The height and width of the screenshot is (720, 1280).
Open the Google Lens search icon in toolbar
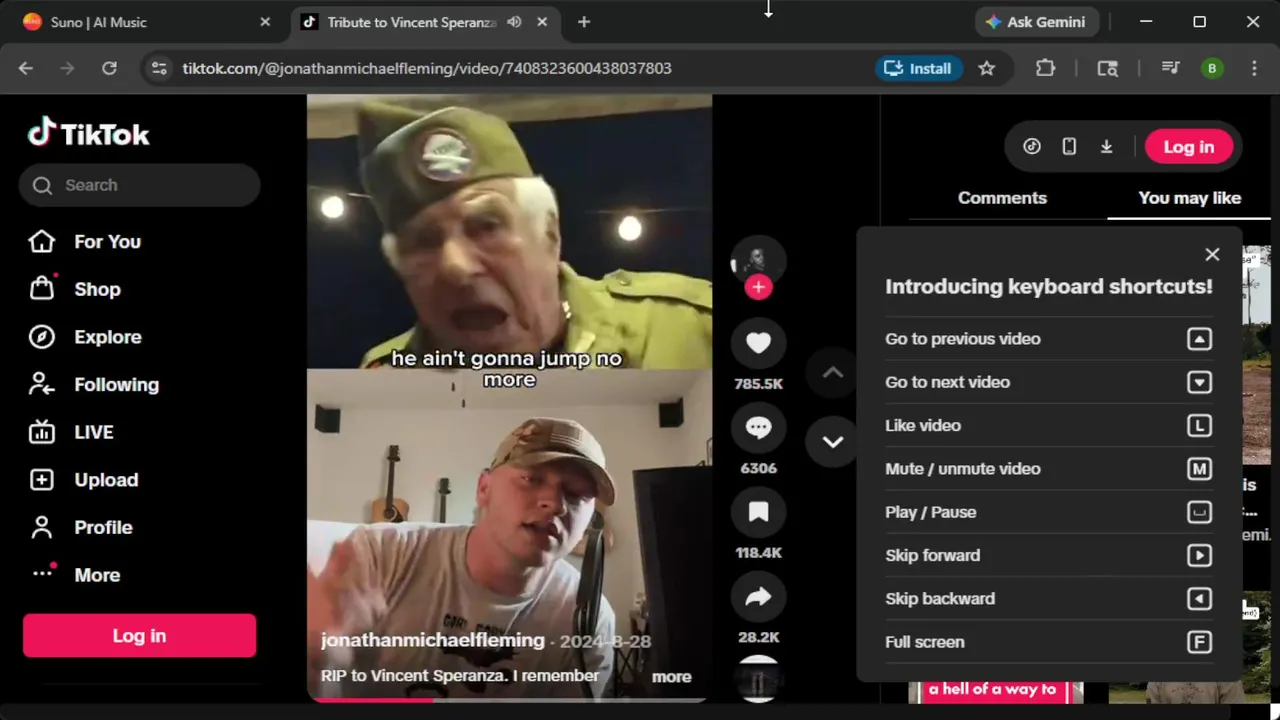pyautogui.click(x=1107, y=68)
